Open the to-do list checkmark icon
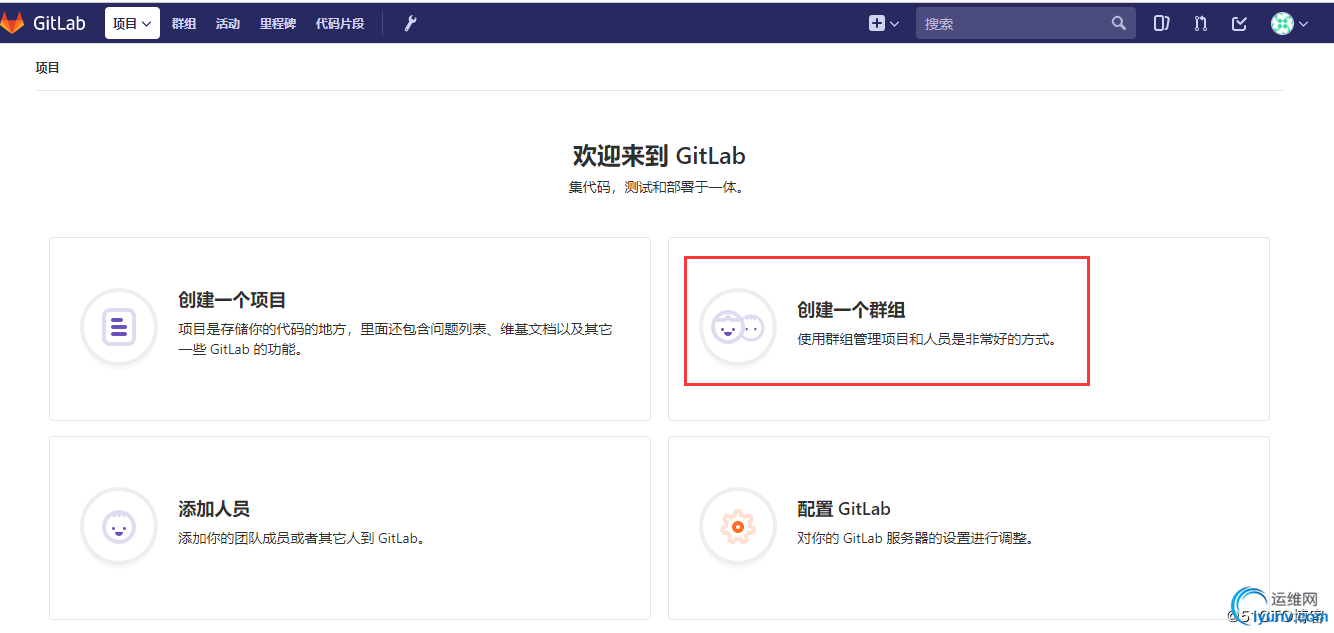This screenshot has height=633, width=1334. (1239, 23)
